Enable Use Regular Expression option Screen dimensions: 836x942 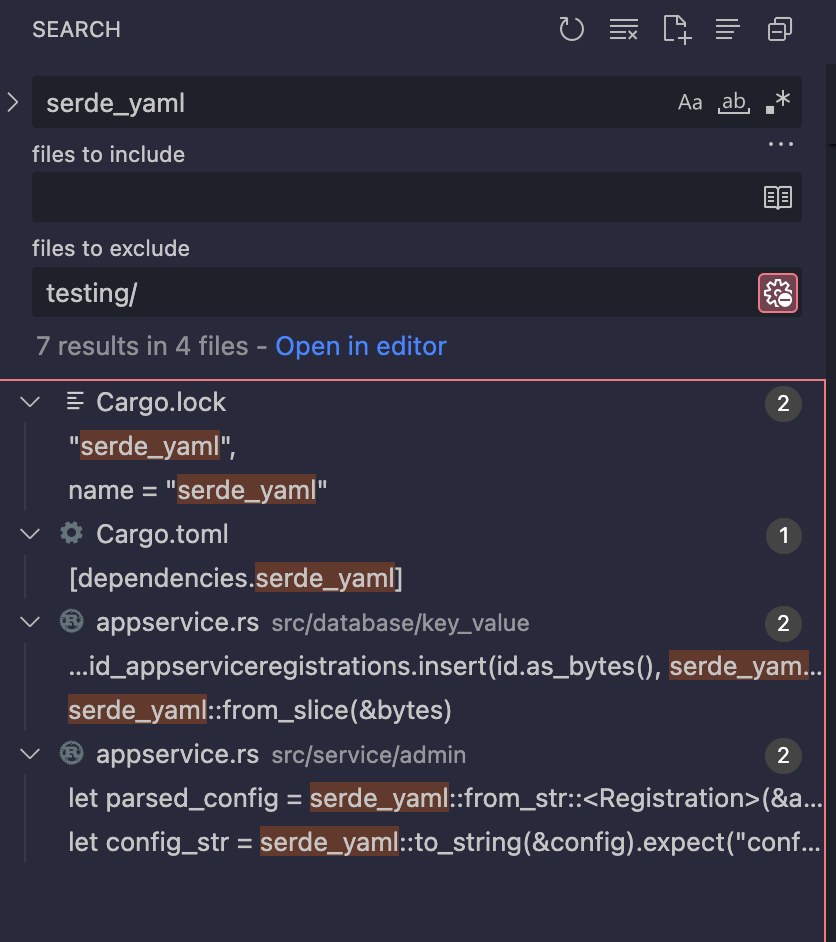(777, 103)
